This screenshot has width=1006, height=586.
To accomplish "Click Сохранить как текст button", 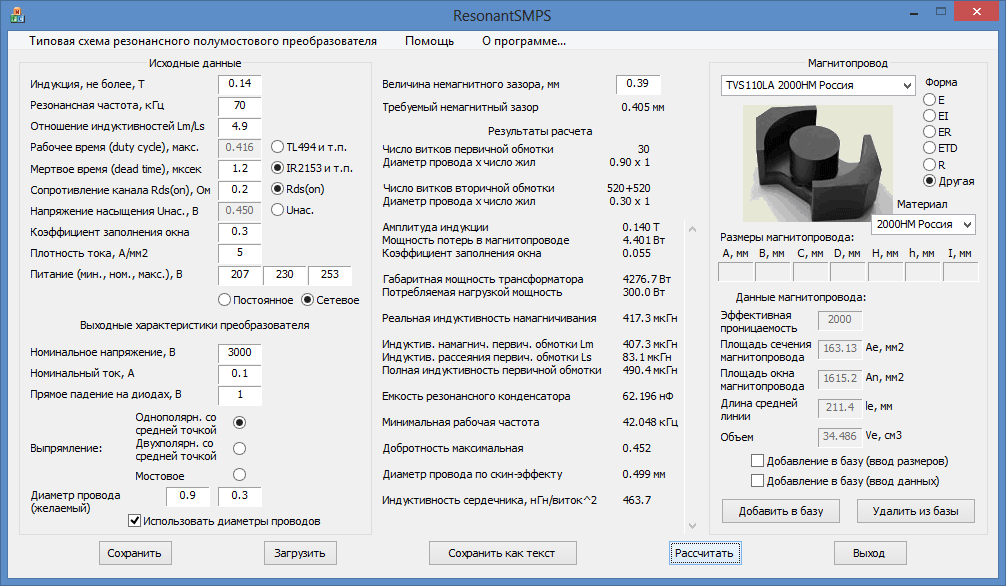I will click(502, 553).
